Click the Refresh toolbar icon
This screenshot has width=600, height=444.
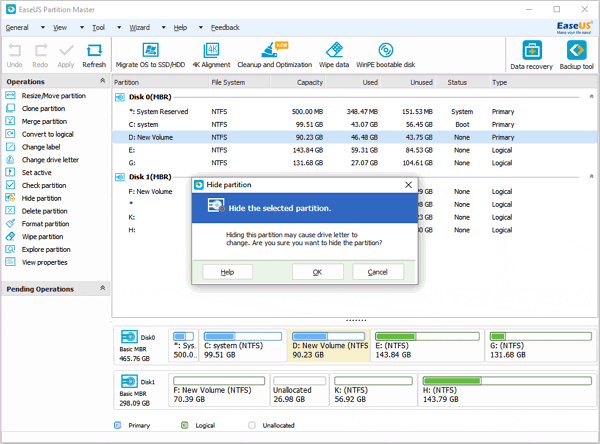[x=94, y=56]
